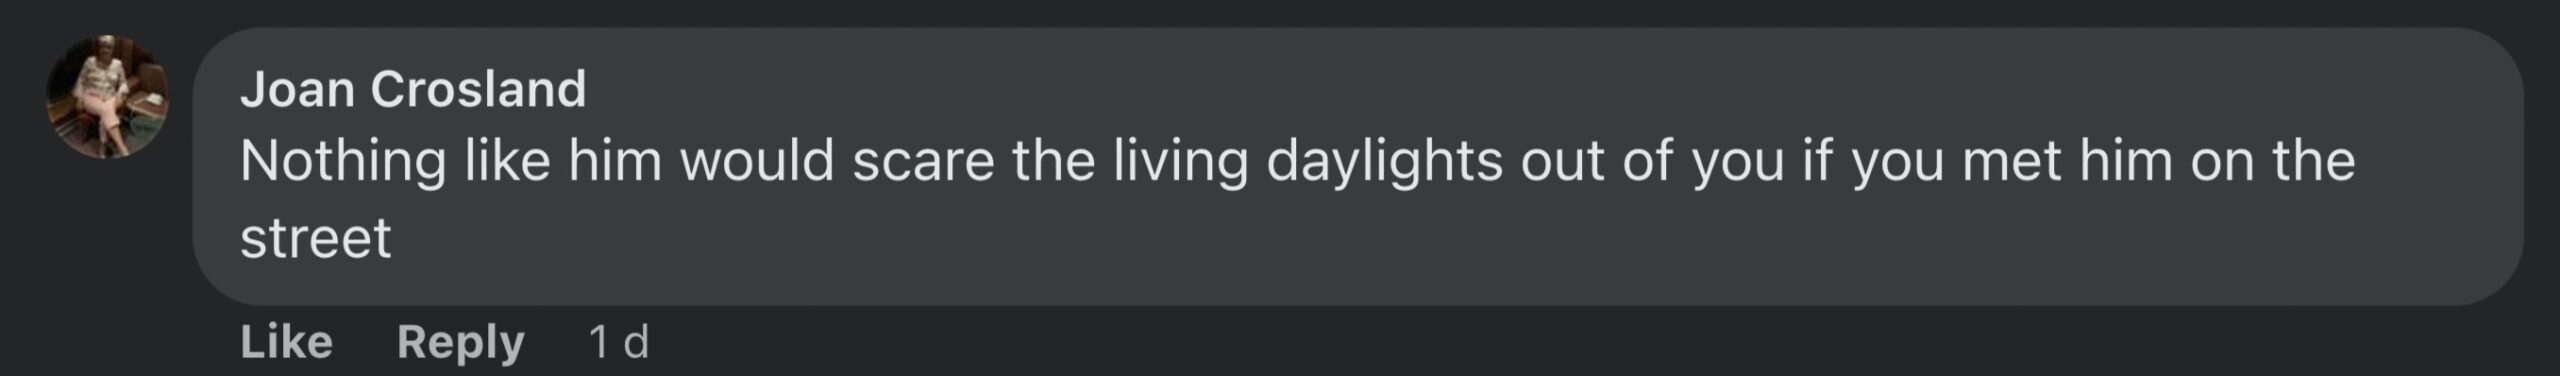The image size is (2560, 376).
Task: Click the word 'street' on second line
Action: [x=316, y=238]
